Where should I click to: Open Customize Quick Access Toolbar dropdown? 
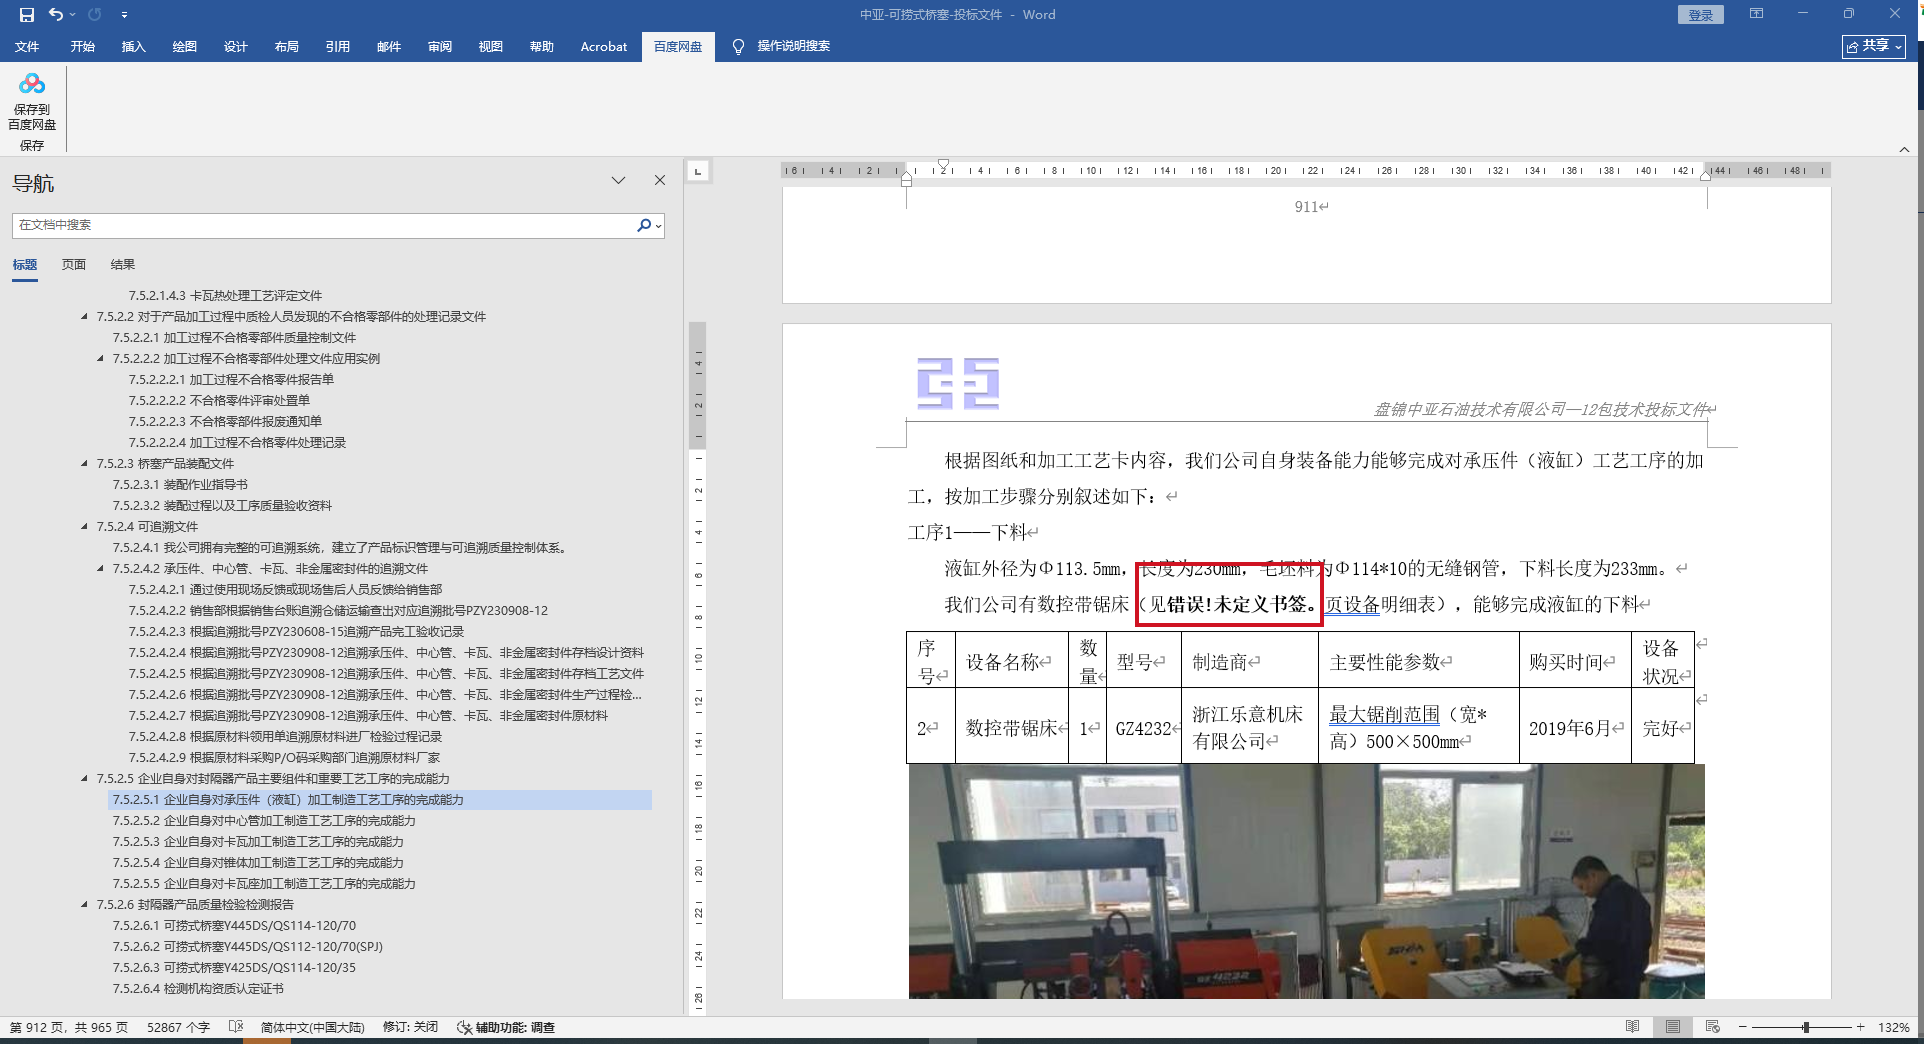124,15
